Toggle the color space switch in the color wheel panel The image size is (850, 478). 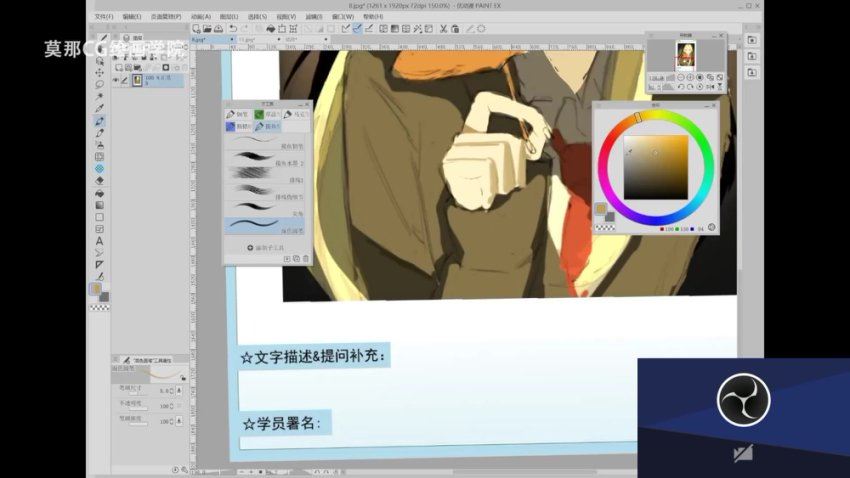coord(712,228)
